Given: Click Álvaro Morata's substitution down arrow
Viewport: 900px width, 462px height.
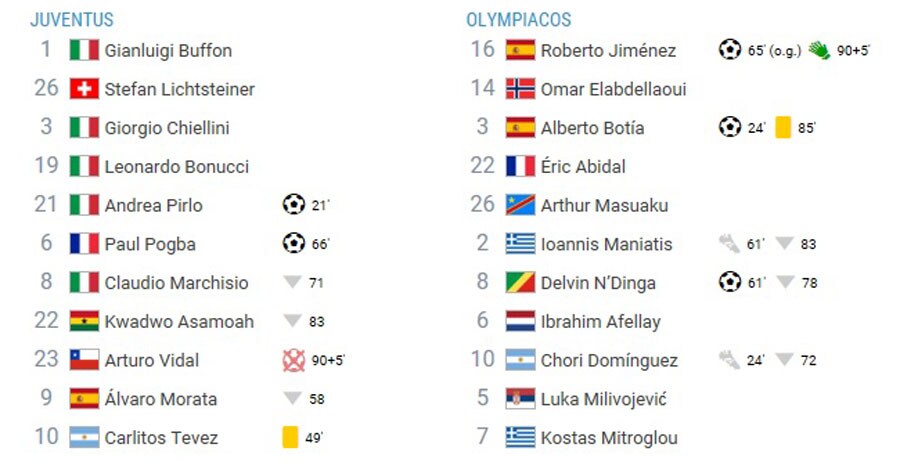Looking at the screenshot, I should [292, 398].
